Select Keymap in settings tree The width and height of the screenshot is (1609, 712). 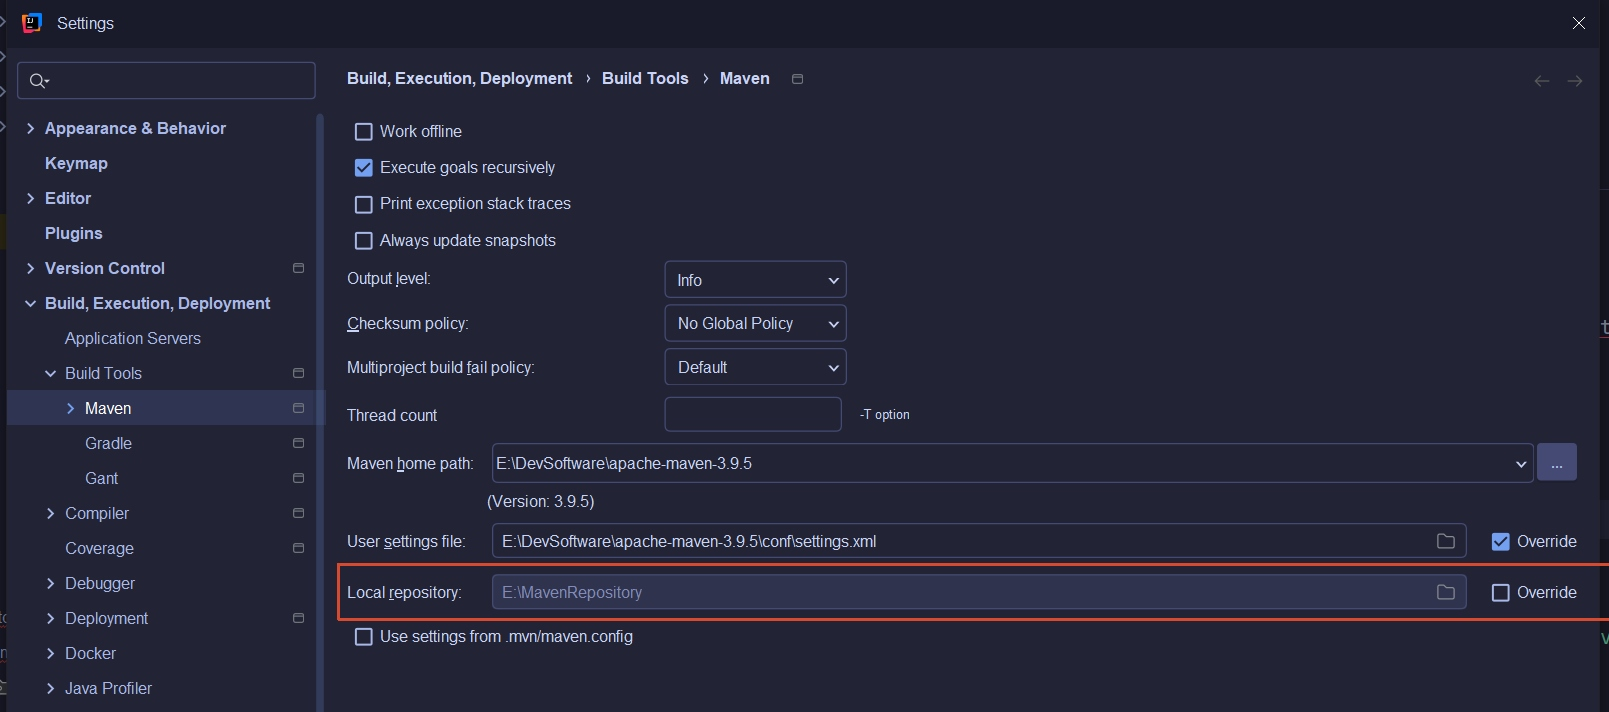[76, 163]
